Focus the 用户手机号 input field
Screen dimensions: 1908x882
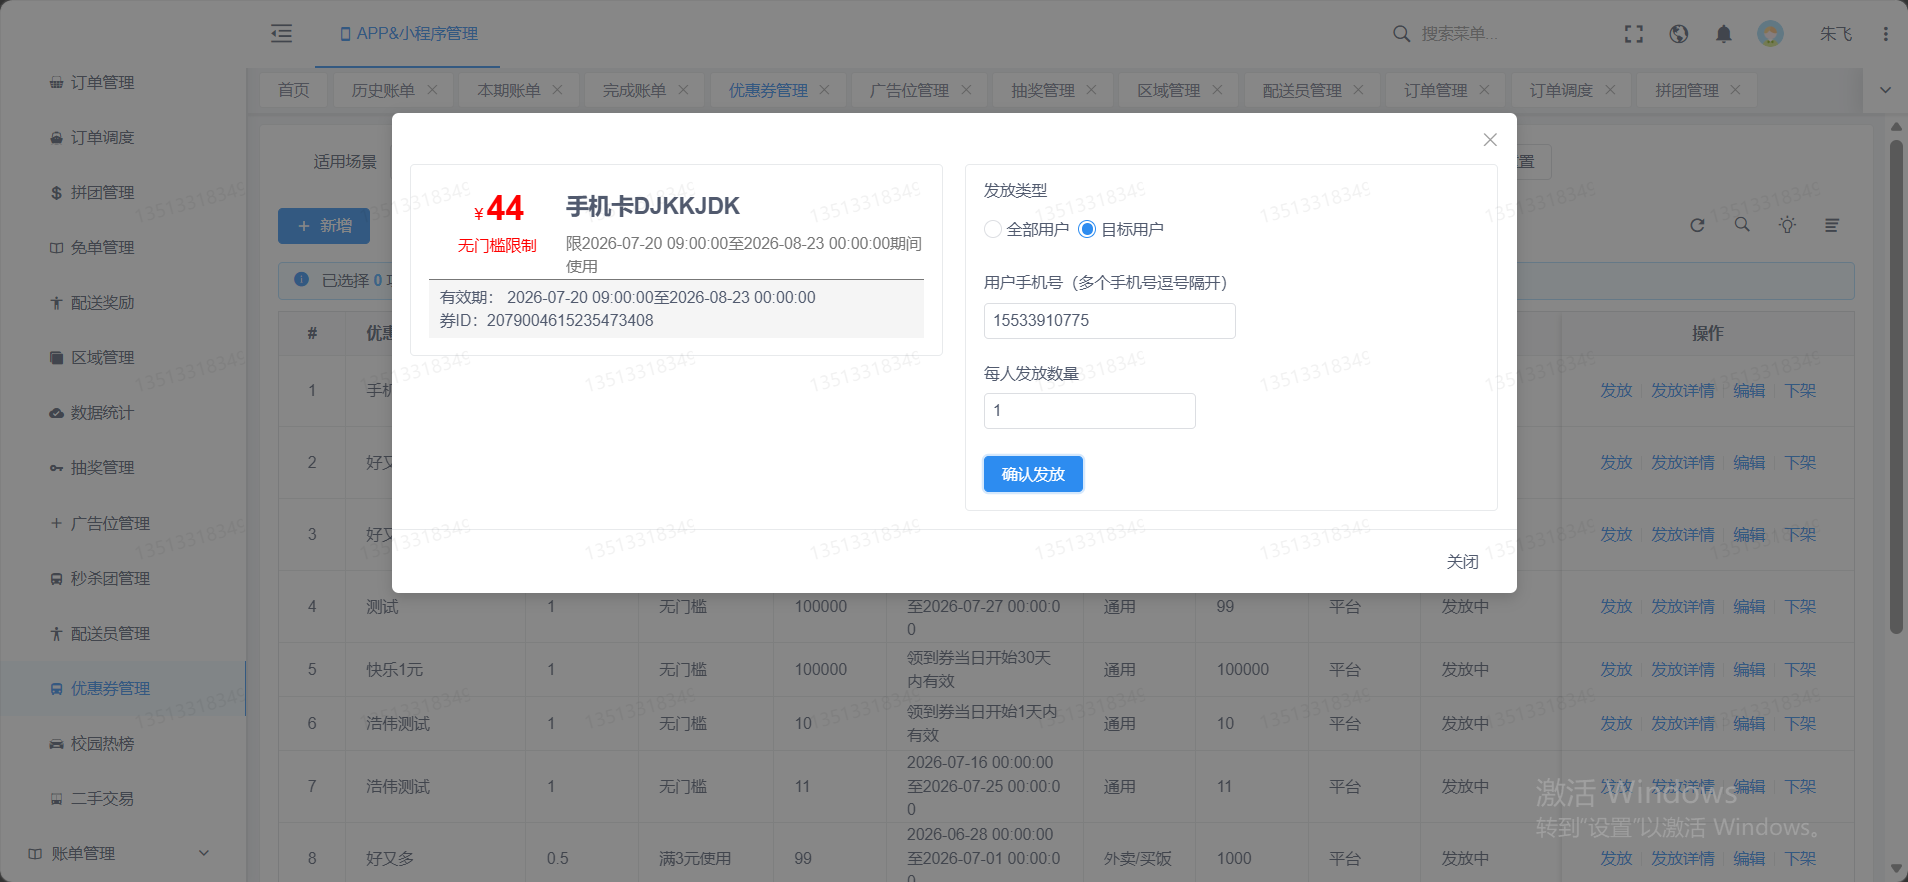pos(1110,321)
